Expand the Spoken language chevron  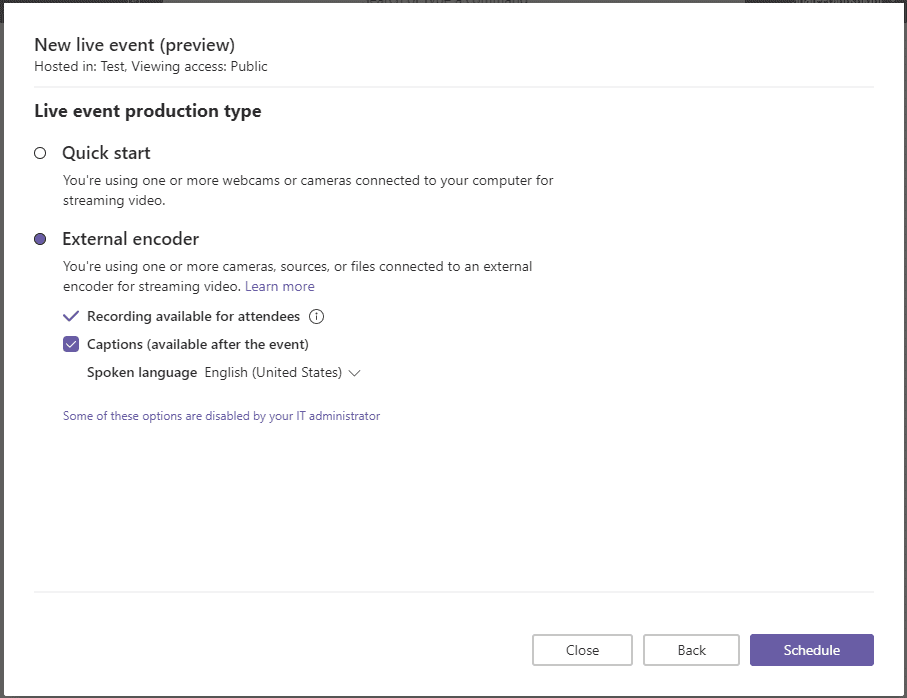pos(355,373)
